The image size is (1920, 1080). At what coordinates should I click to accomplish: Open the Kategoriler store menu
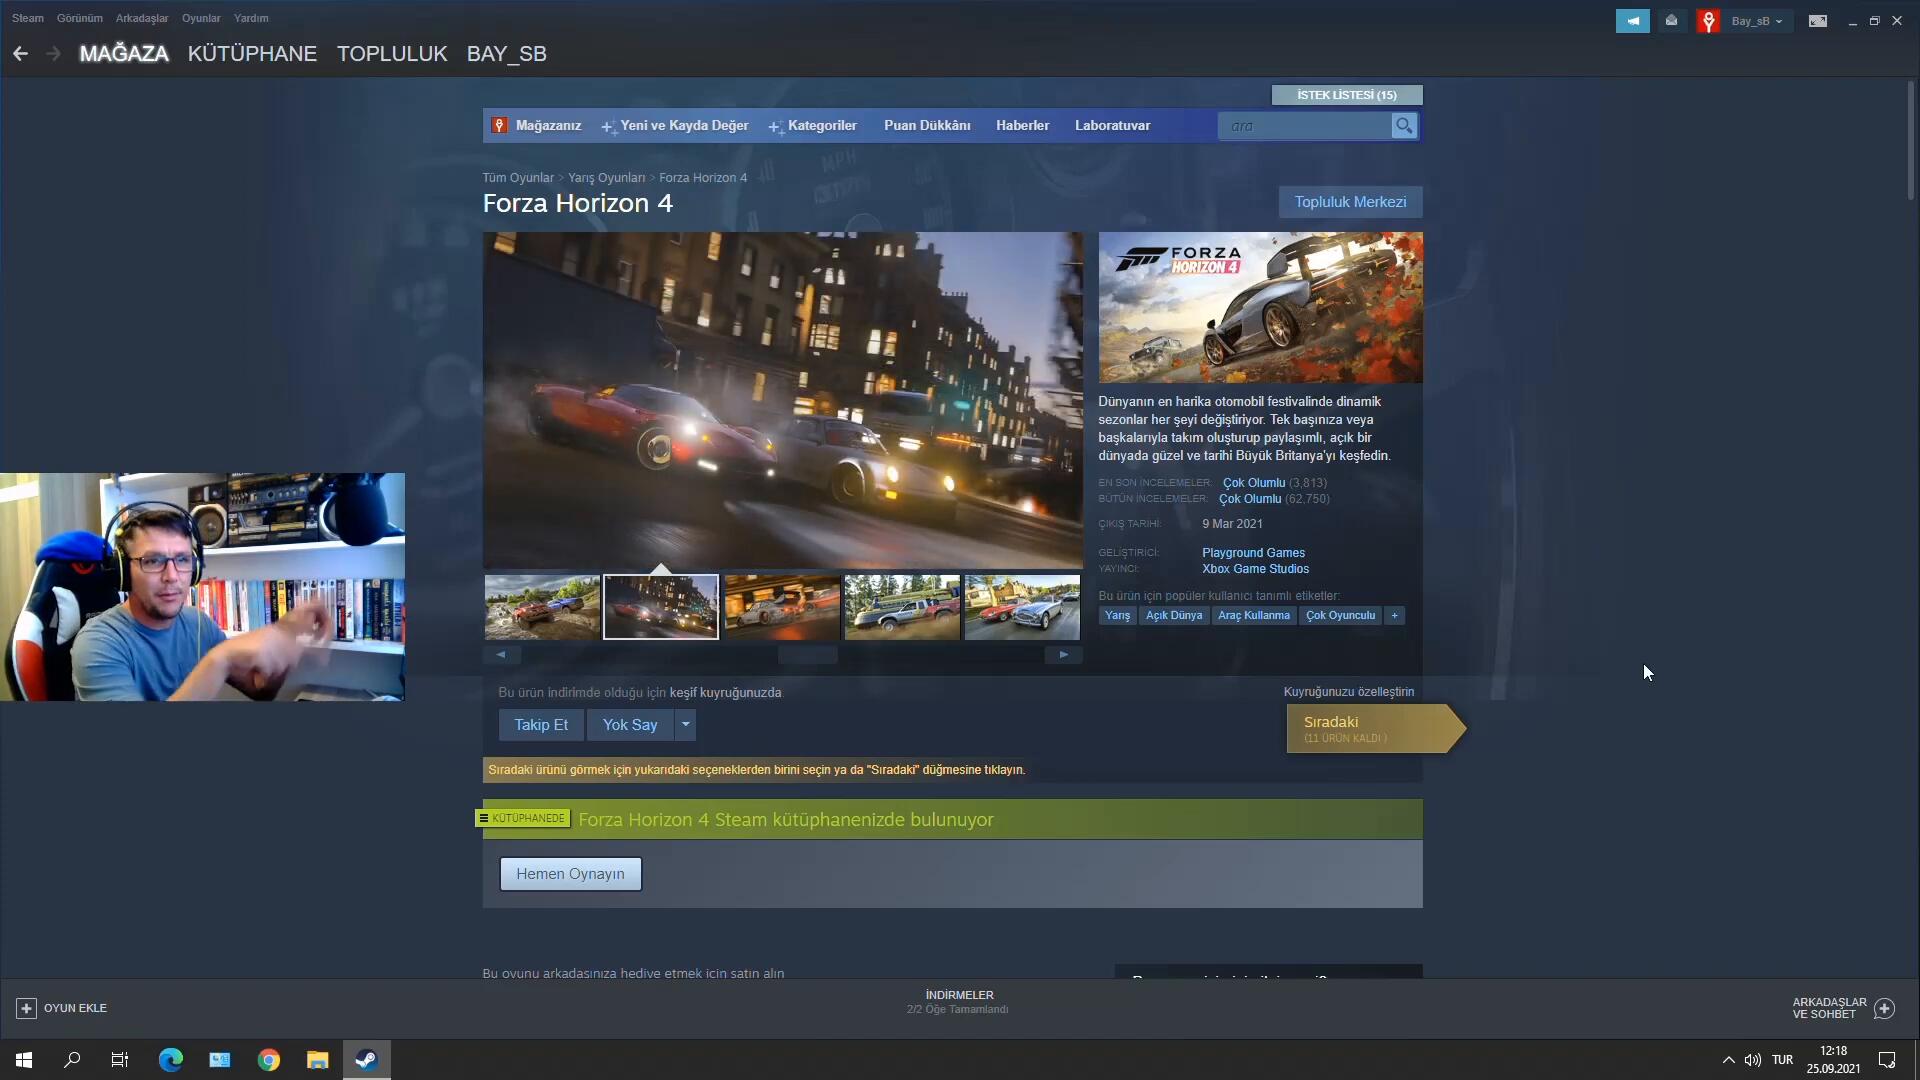click(x=821, y=126)
